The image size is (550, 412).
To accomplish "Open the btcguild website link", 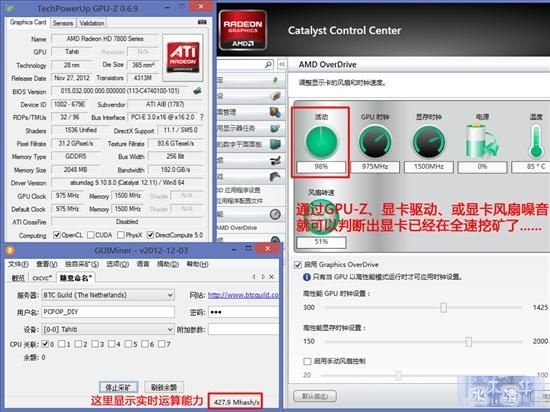I will click(243, 295).
